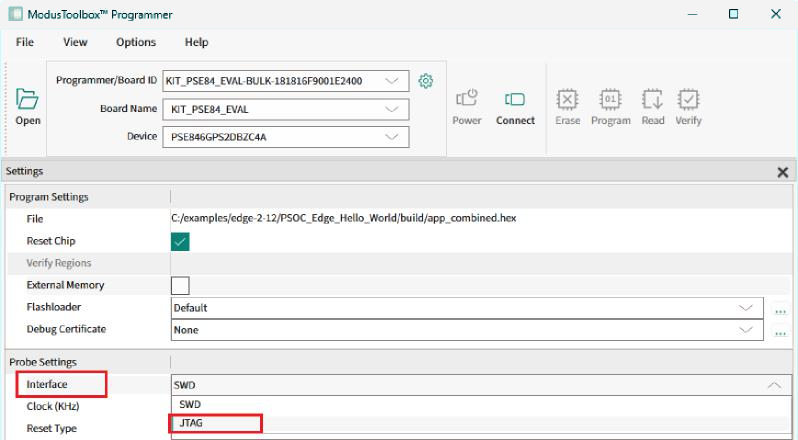Click the ModusToolbox Programmer title icon
The height and width of the screenshot is (440, 798).
point(15,14)
